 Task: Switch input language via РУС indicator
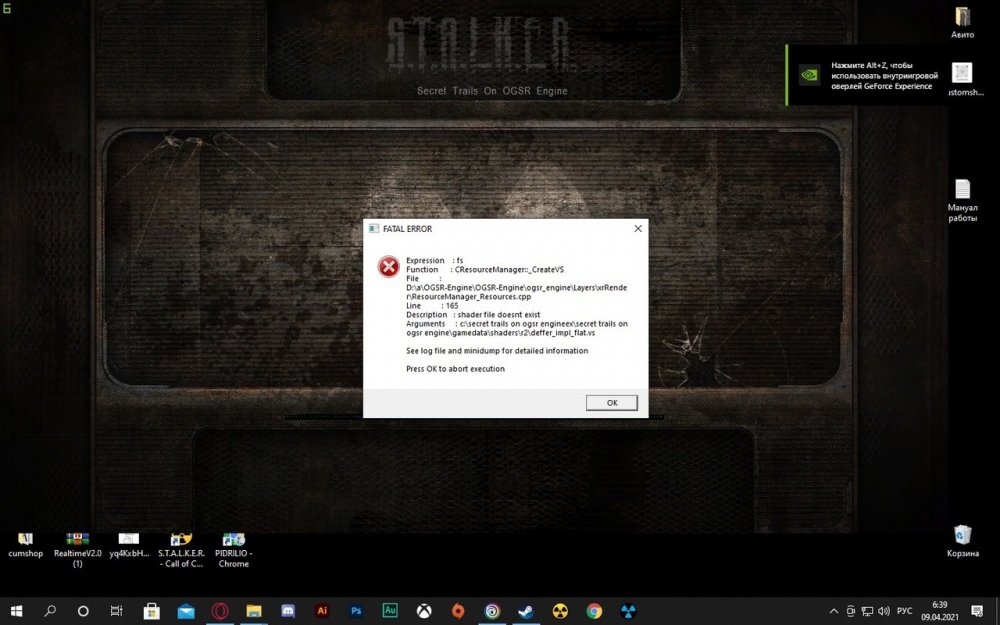[x=904, y=611]
